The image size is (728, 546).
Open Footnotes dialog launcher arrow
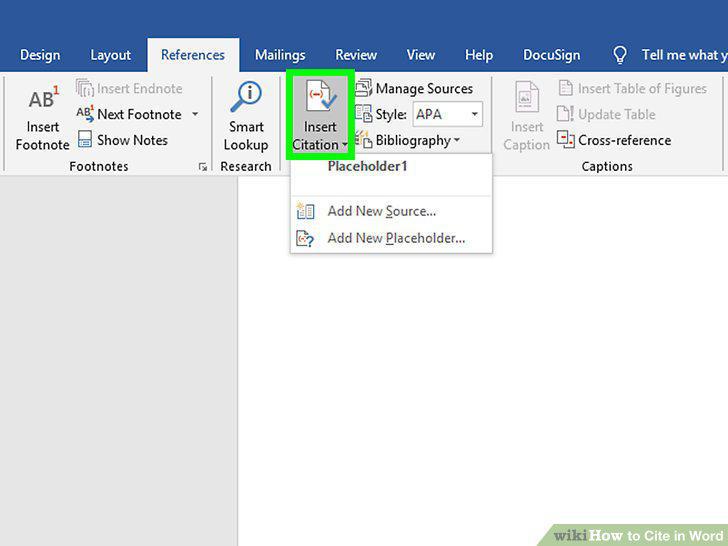[x=202, y=167]
